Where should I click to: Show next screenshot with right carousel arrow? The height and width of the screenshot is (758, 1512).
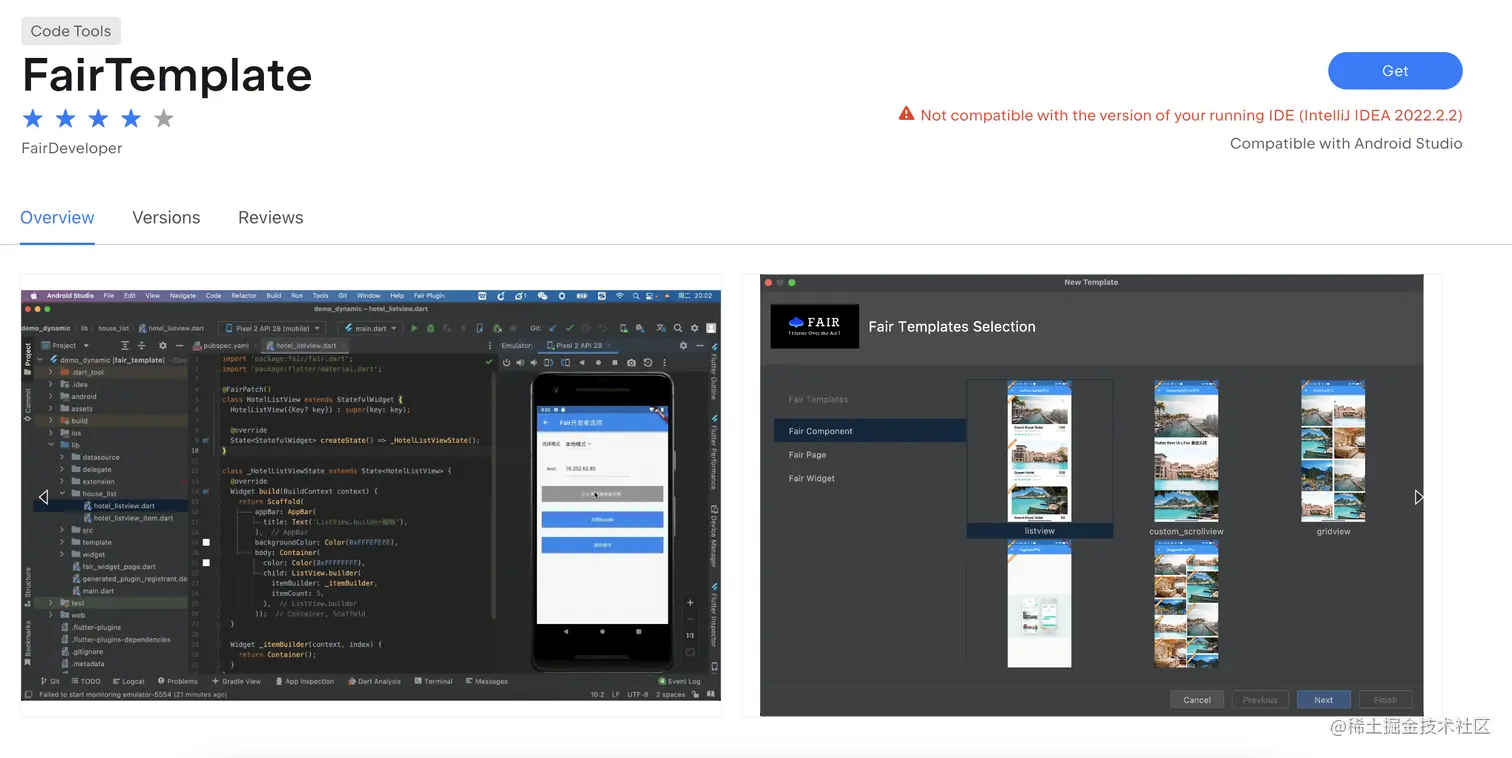[x=1419, y=497]
